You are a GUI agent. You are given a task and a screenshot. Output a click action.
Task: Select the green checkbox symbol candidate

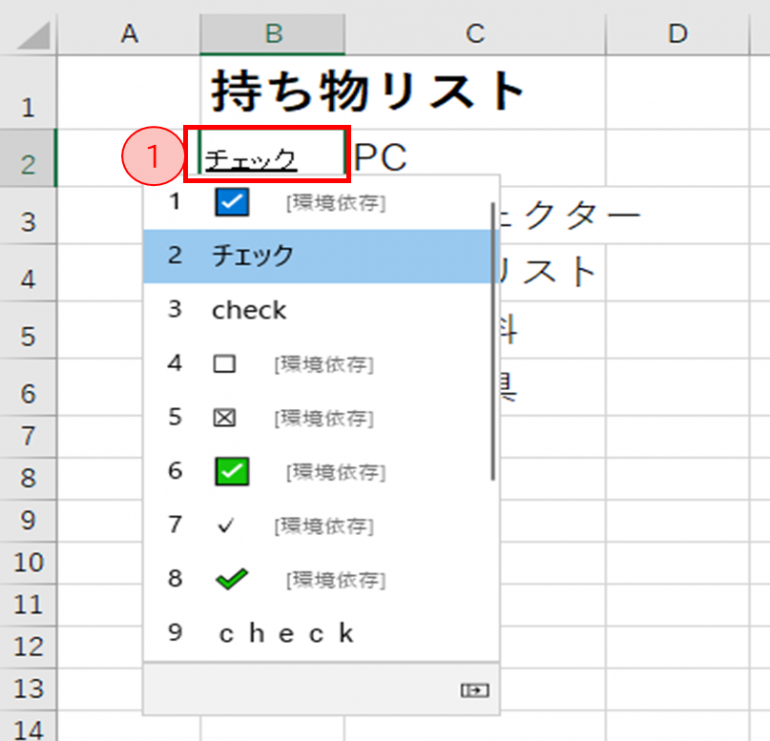232,471
